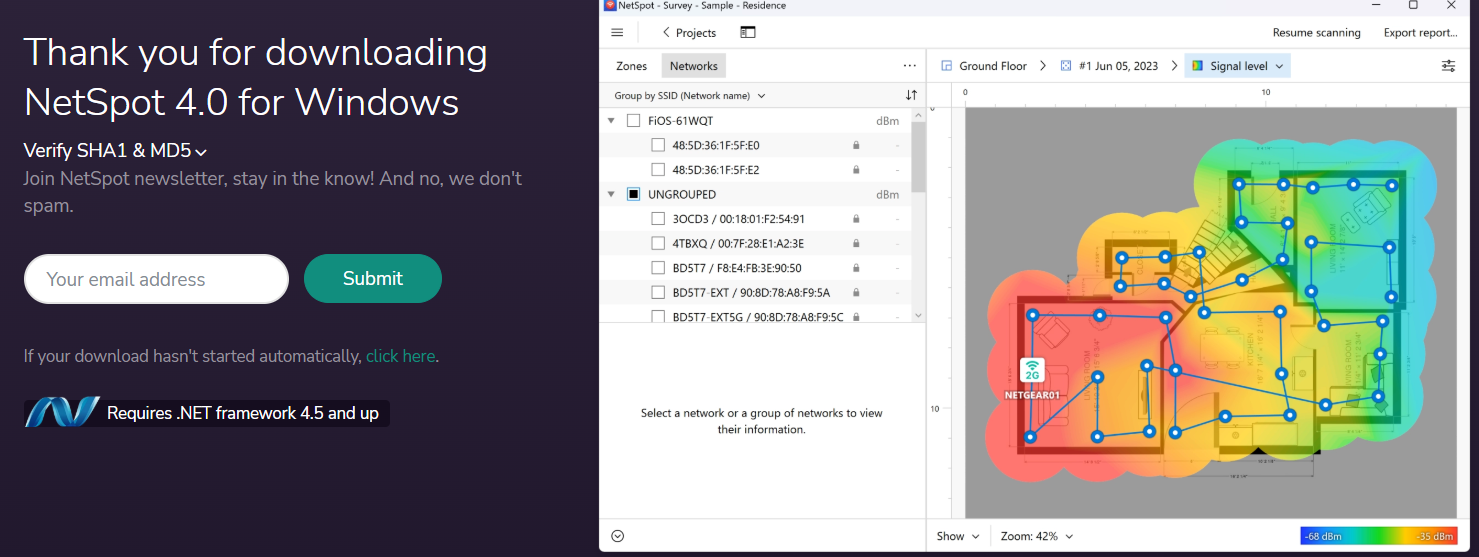The height and width of the screenshot is (557, 1479).
Task: Check the FiOS-61WQT group checkbox
Action: (x=633, y=121)
